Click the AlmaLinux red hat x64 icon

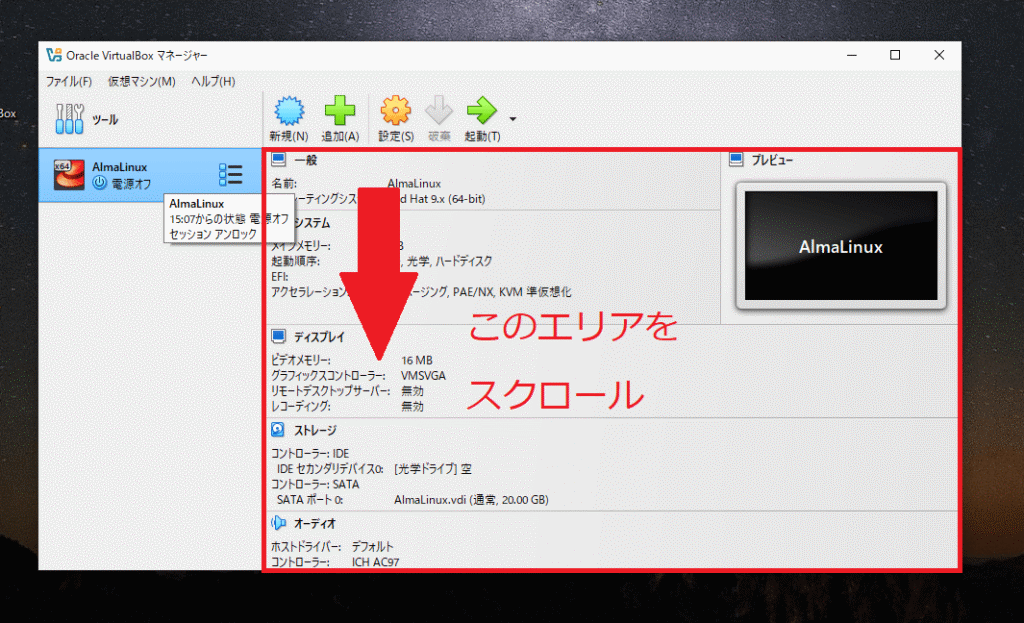[x=69, y=174]
